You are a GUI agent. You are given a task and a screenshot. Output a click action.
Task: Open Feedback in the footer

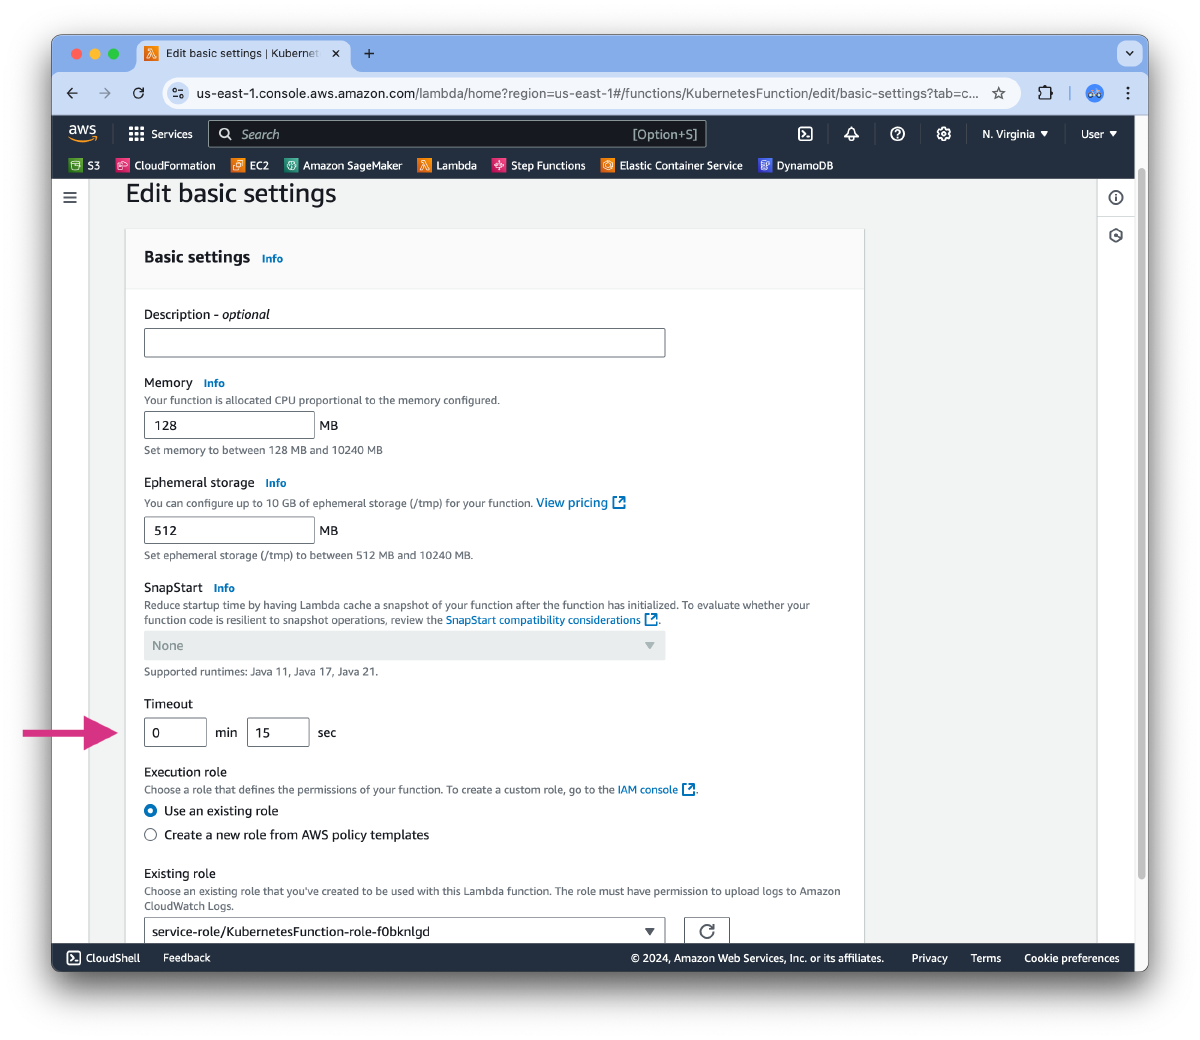187,958
